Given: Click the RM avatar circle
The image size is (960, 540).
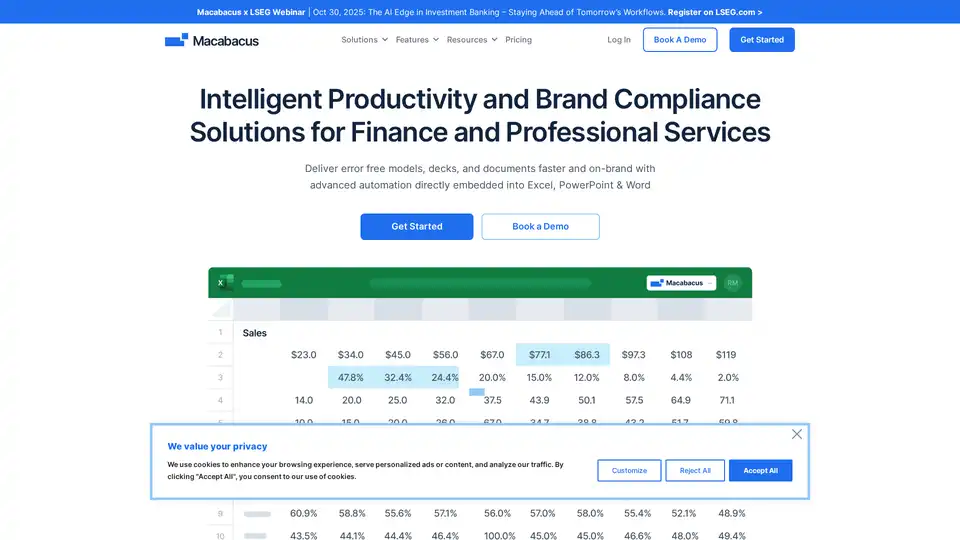Looking at the screenshot, I should point(733,283).
